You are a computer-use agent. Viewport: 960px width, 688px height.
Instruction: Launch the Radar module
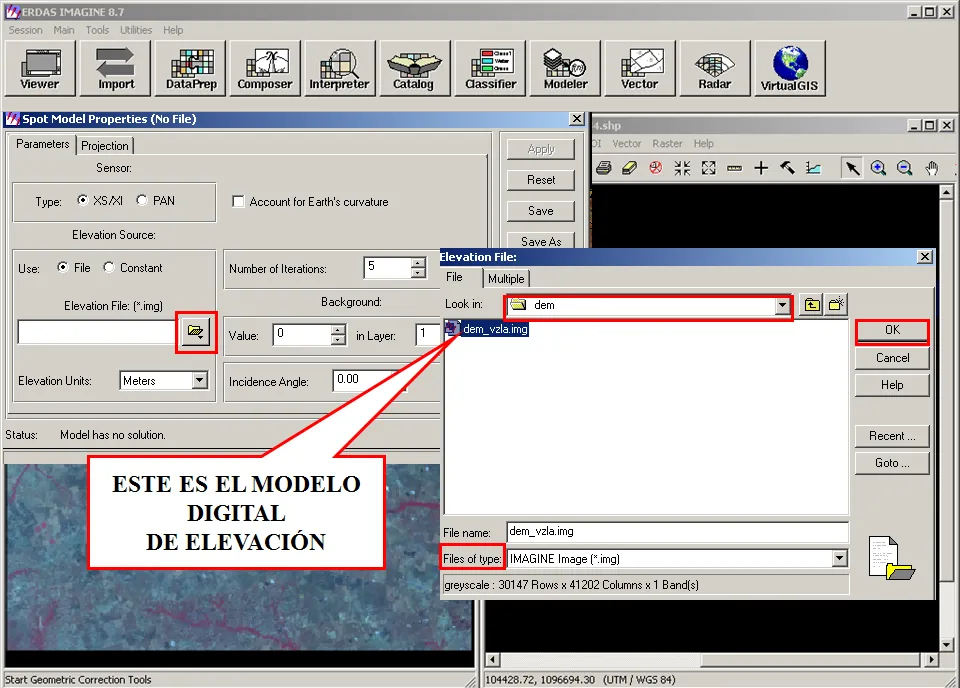tap(714, 68)
